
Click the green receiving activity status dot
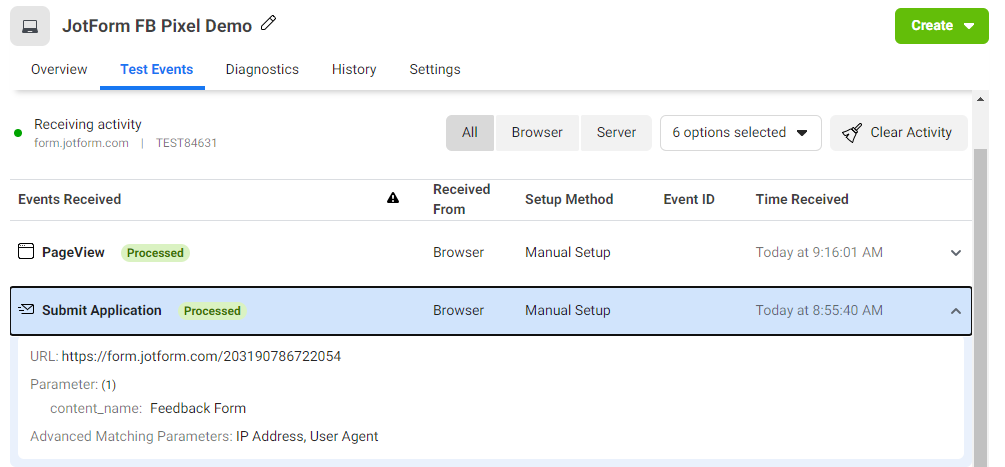(18, 133)
